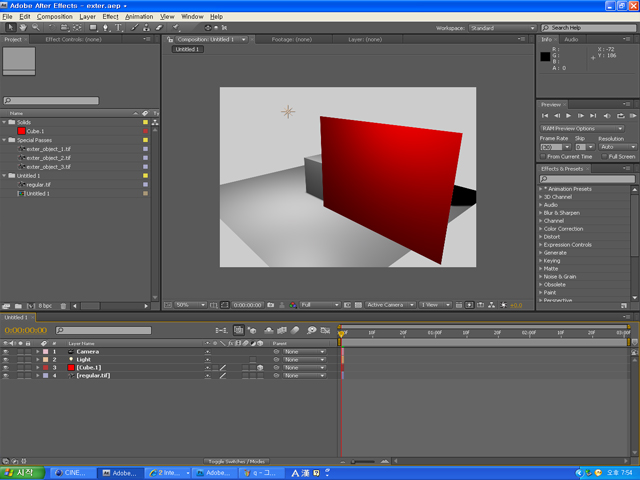Select the Pen tool
The width and height of the screenshot is (640, 480).
[x=106, y=27]
